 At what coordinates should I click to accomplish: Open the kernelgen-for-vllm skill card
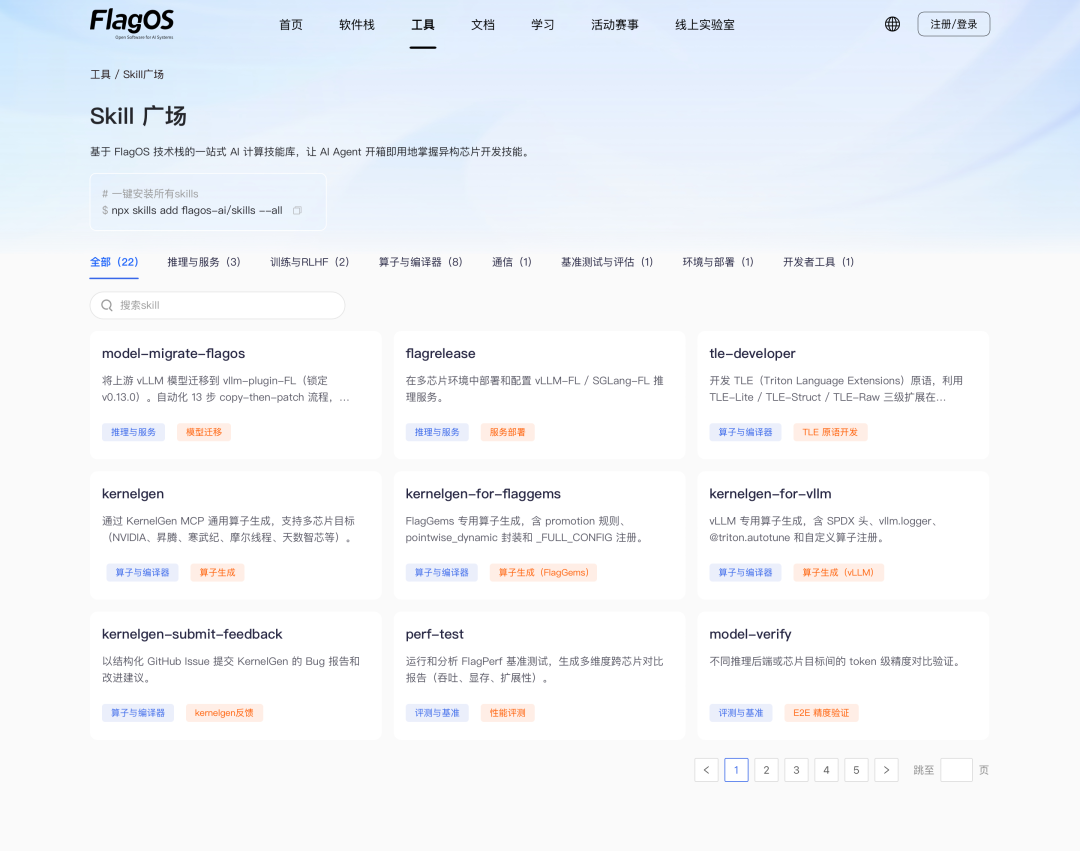point(843,535)
